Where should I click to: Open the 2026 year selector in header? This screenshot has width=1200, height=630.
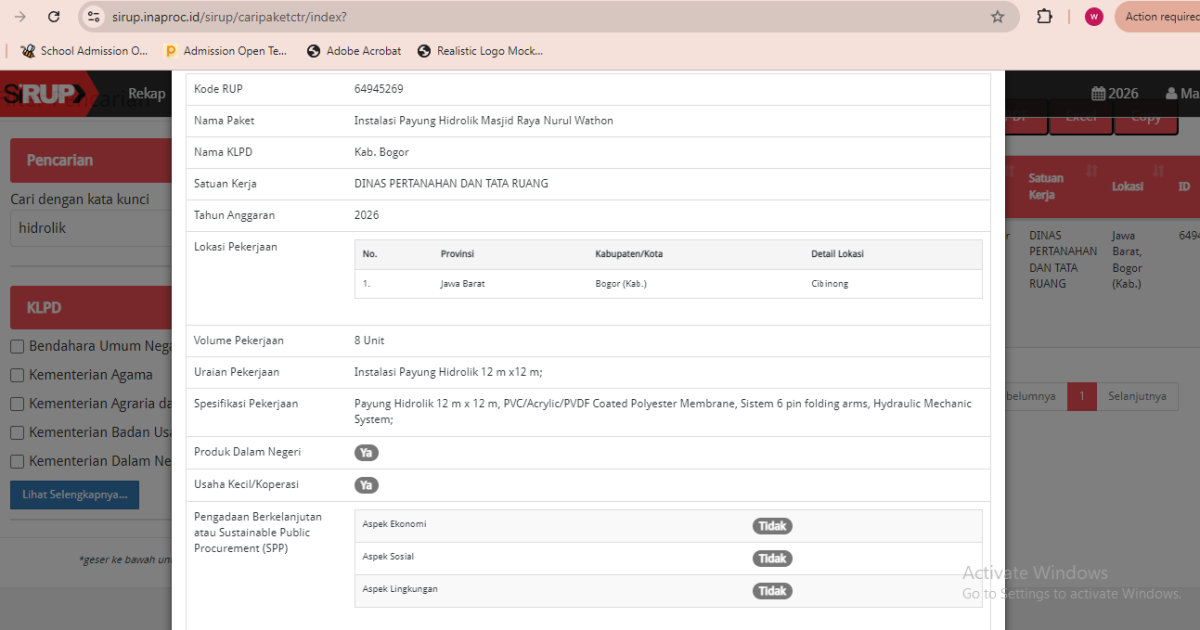coord(1115,93)
